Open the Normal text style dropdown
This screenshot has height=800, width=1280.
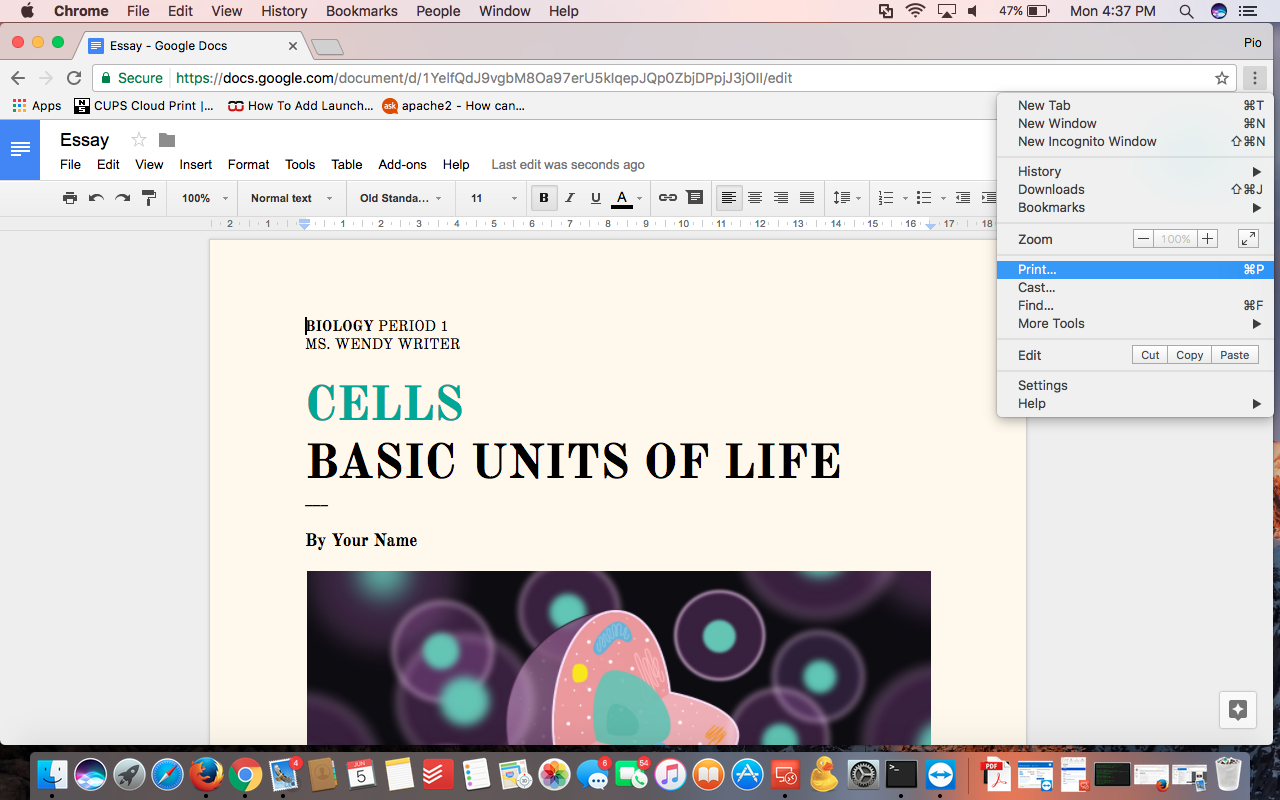point(291,198)
